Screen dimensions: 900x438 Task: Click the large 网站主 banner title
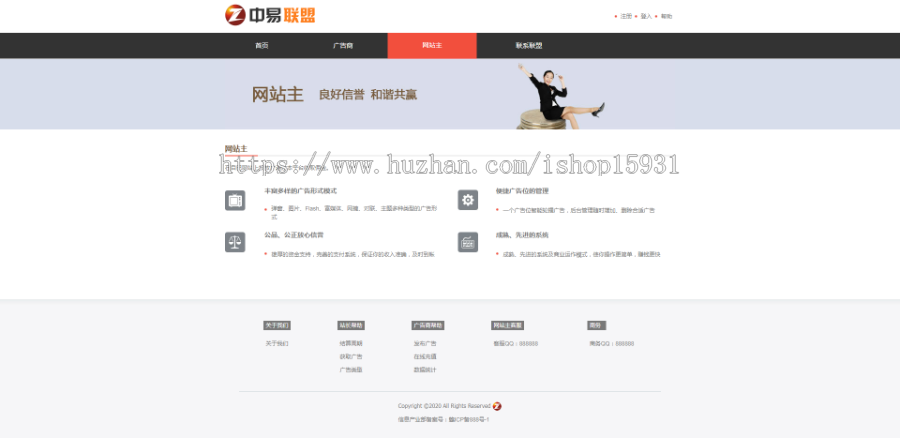(277, 94)
